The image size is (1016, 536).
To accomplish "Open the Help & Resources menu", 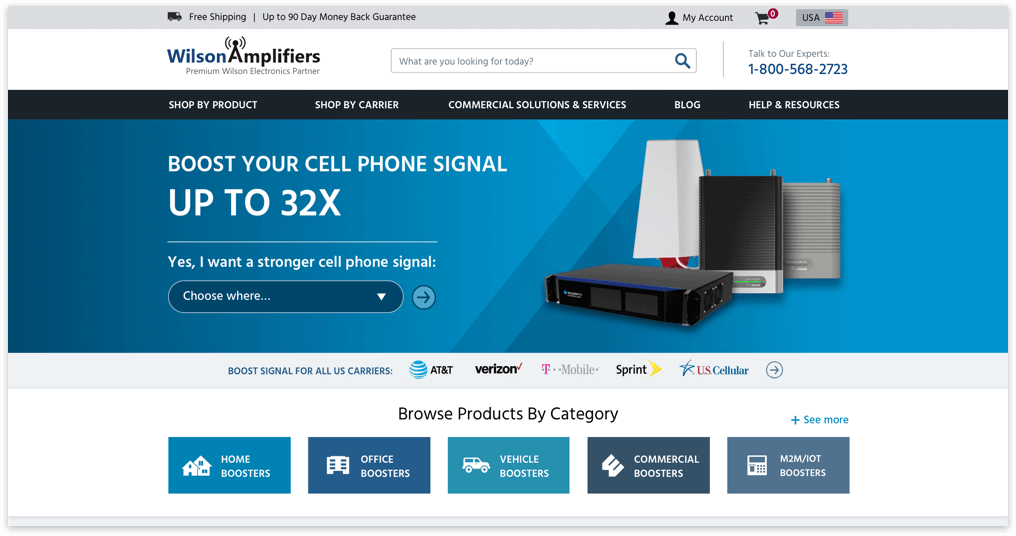I will [x=794, y=105].
